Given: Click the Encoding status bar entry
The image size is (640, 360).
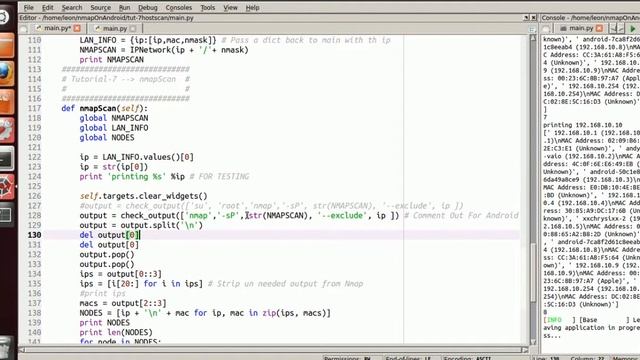Looking at the screenshot, I should pos(468,358).
